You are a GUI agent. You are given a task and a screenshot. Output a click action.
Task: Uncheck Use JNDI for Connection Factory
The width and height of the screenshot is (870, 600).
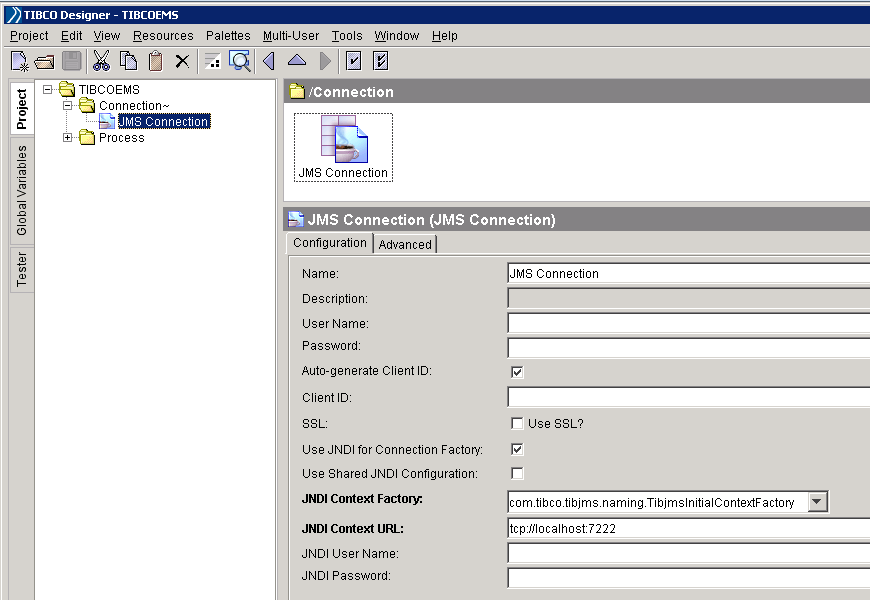point(517,449)
